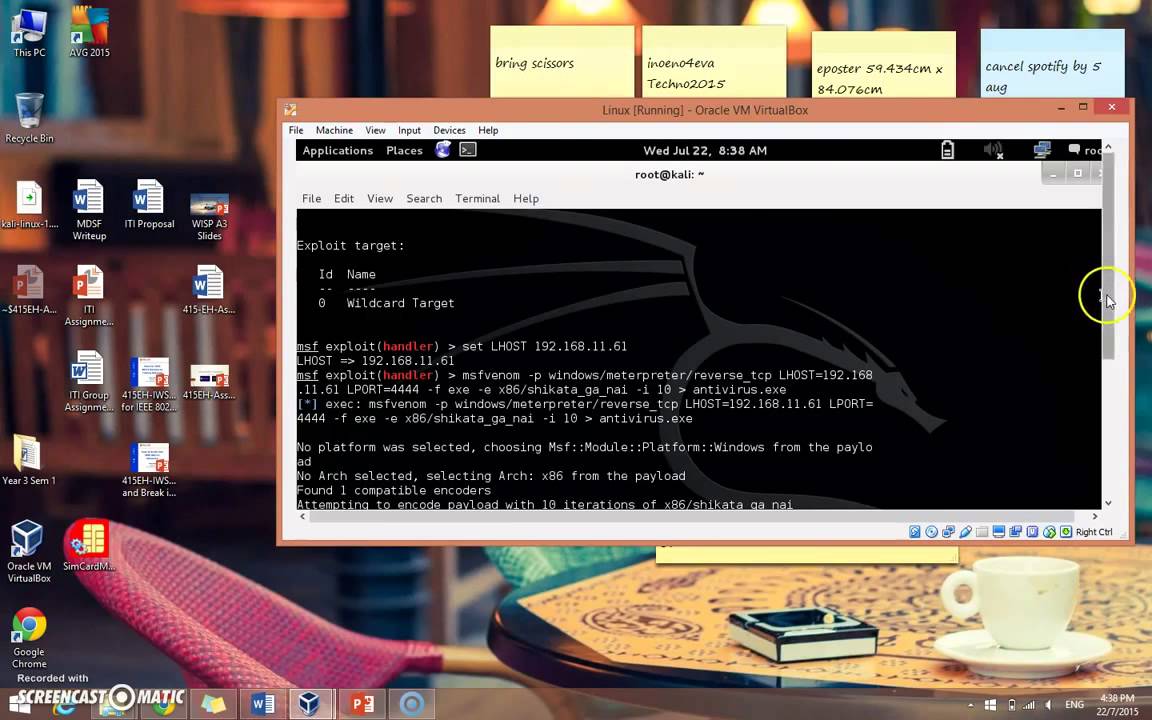Select the WISP A3 Slides PowerPoint file
Image resolution: width=1152 pixels, height=720 pixels.
pyautogui.click(x=209, y=216)
